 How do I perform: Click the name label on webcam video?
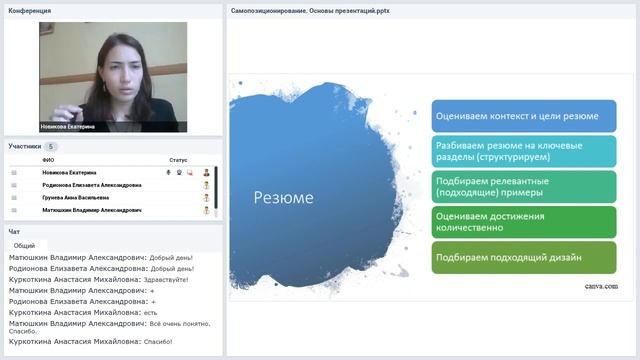[68, 127]
